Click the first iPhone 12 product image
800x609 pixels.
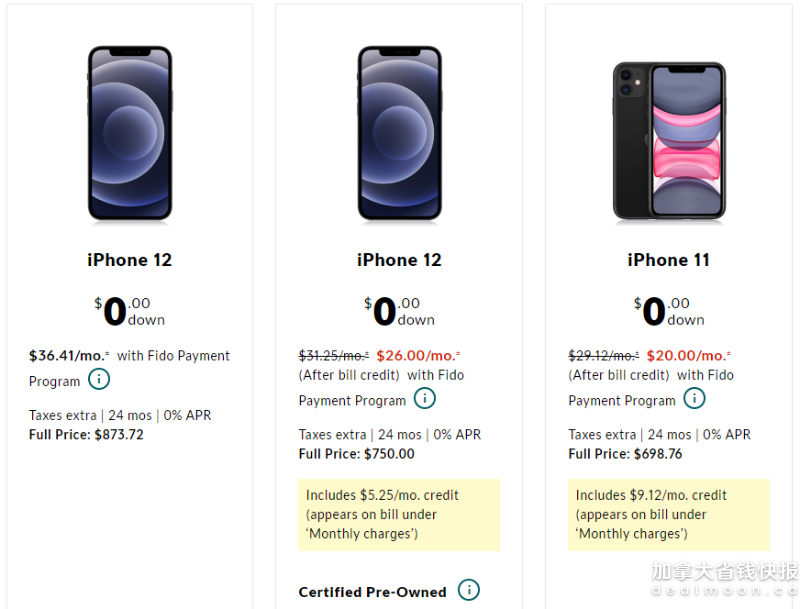pos(130,134)
